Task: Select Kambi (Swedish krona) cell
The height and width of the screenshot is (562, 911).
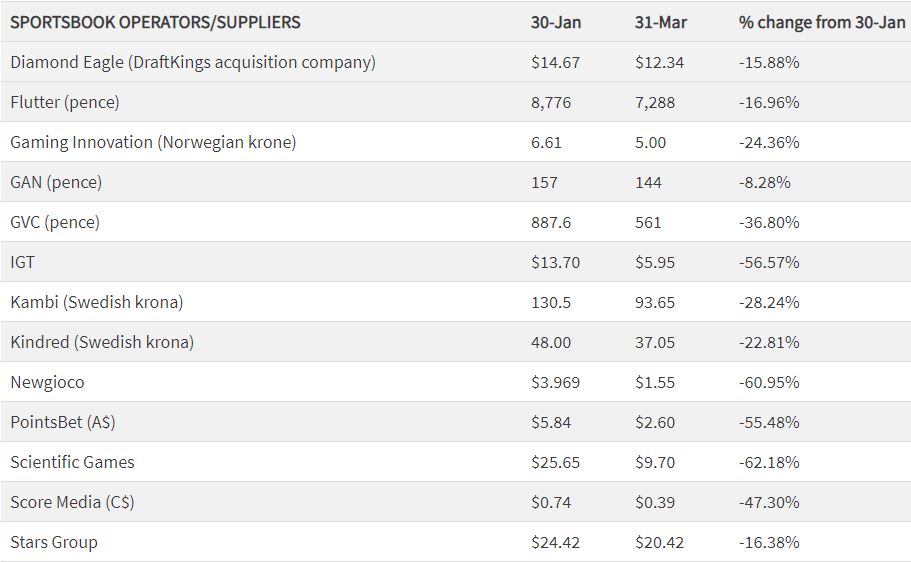Action: [97, 302]
